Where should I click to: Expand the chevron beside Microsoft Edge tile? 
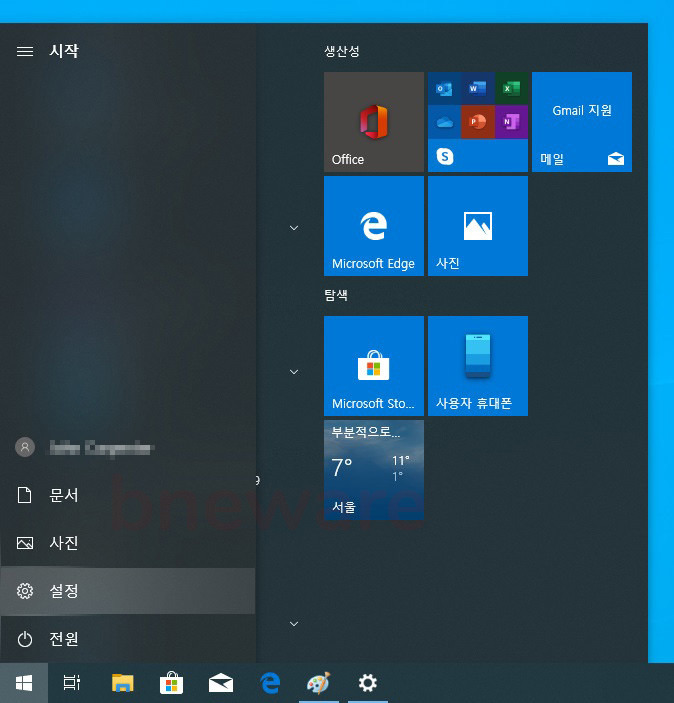(x=294, y=228)
